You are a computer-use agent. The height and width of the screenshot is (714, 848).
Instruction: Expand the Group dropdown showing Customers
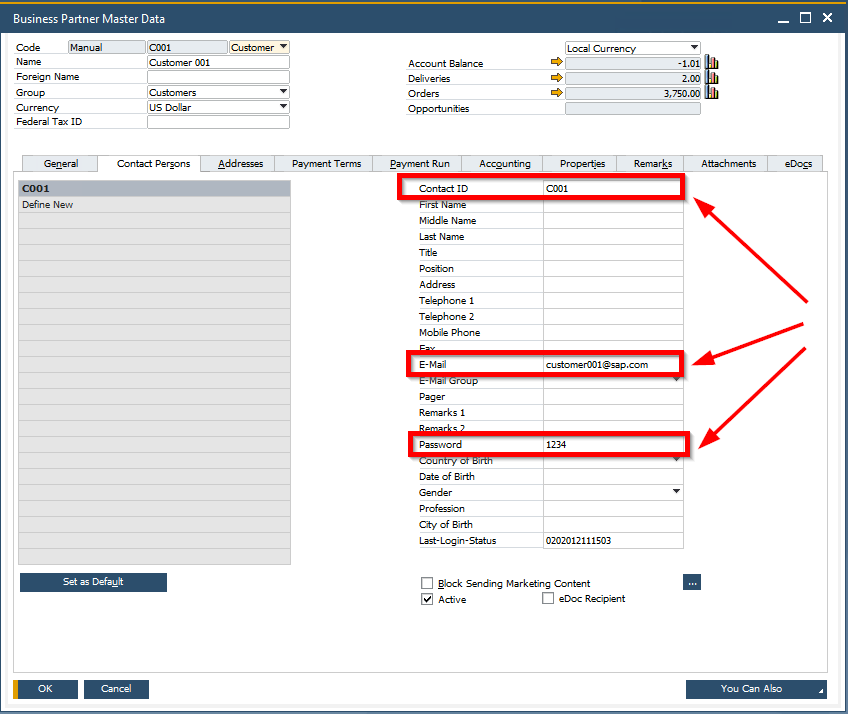point(281,92)
